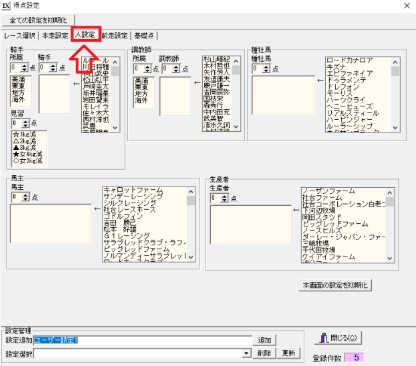This screenshot has width=416, height=366.
Task: Select △2kg減 apprentice entry
Action: coord(24,141)
